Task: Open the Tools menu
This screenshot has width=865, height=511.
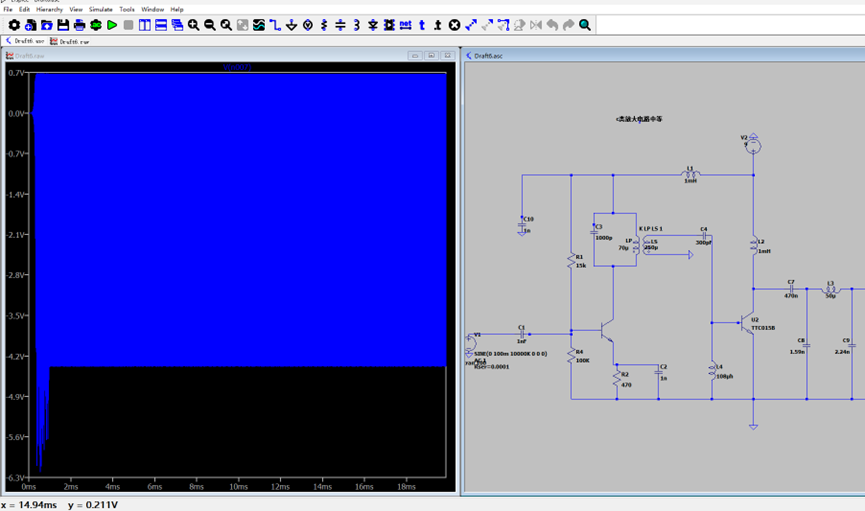Action: 127,9
